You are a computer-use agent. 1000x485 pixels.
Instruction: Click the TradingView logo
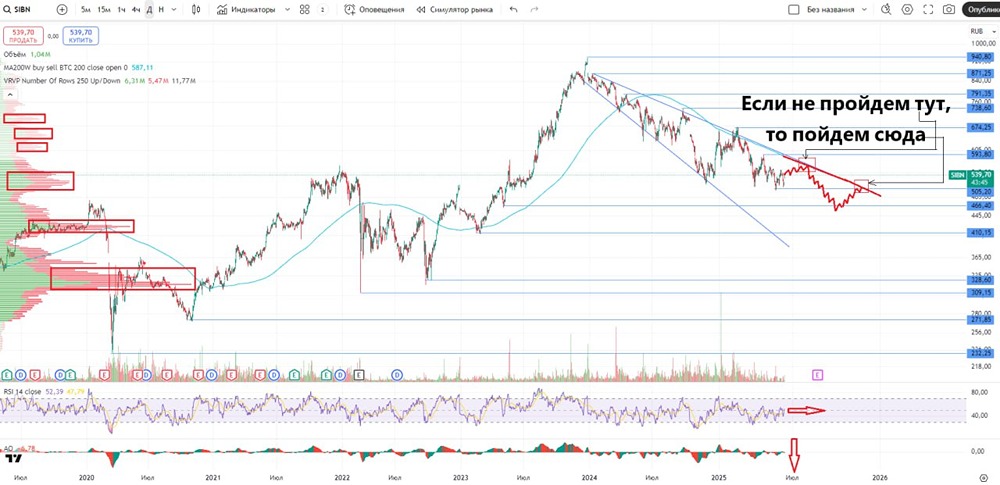tap(12, 457)
